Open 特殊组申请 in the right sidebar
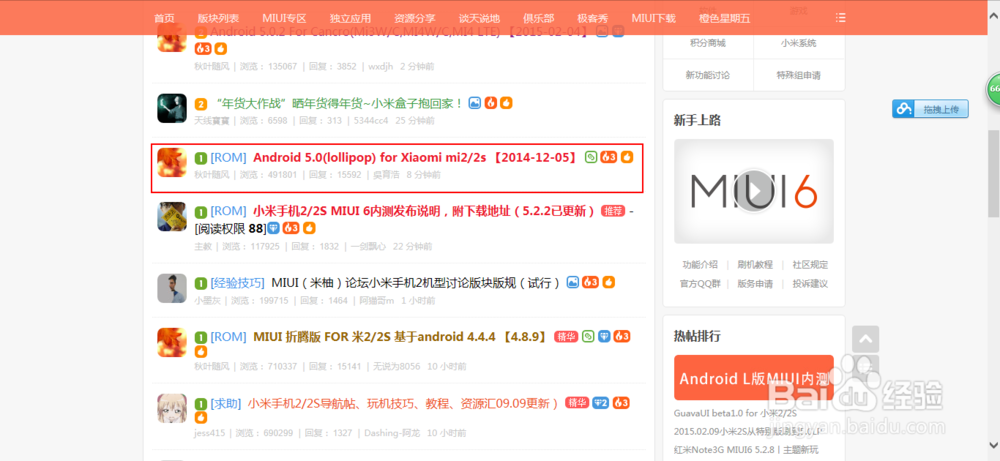The image size is (1000, 461). 798,75
